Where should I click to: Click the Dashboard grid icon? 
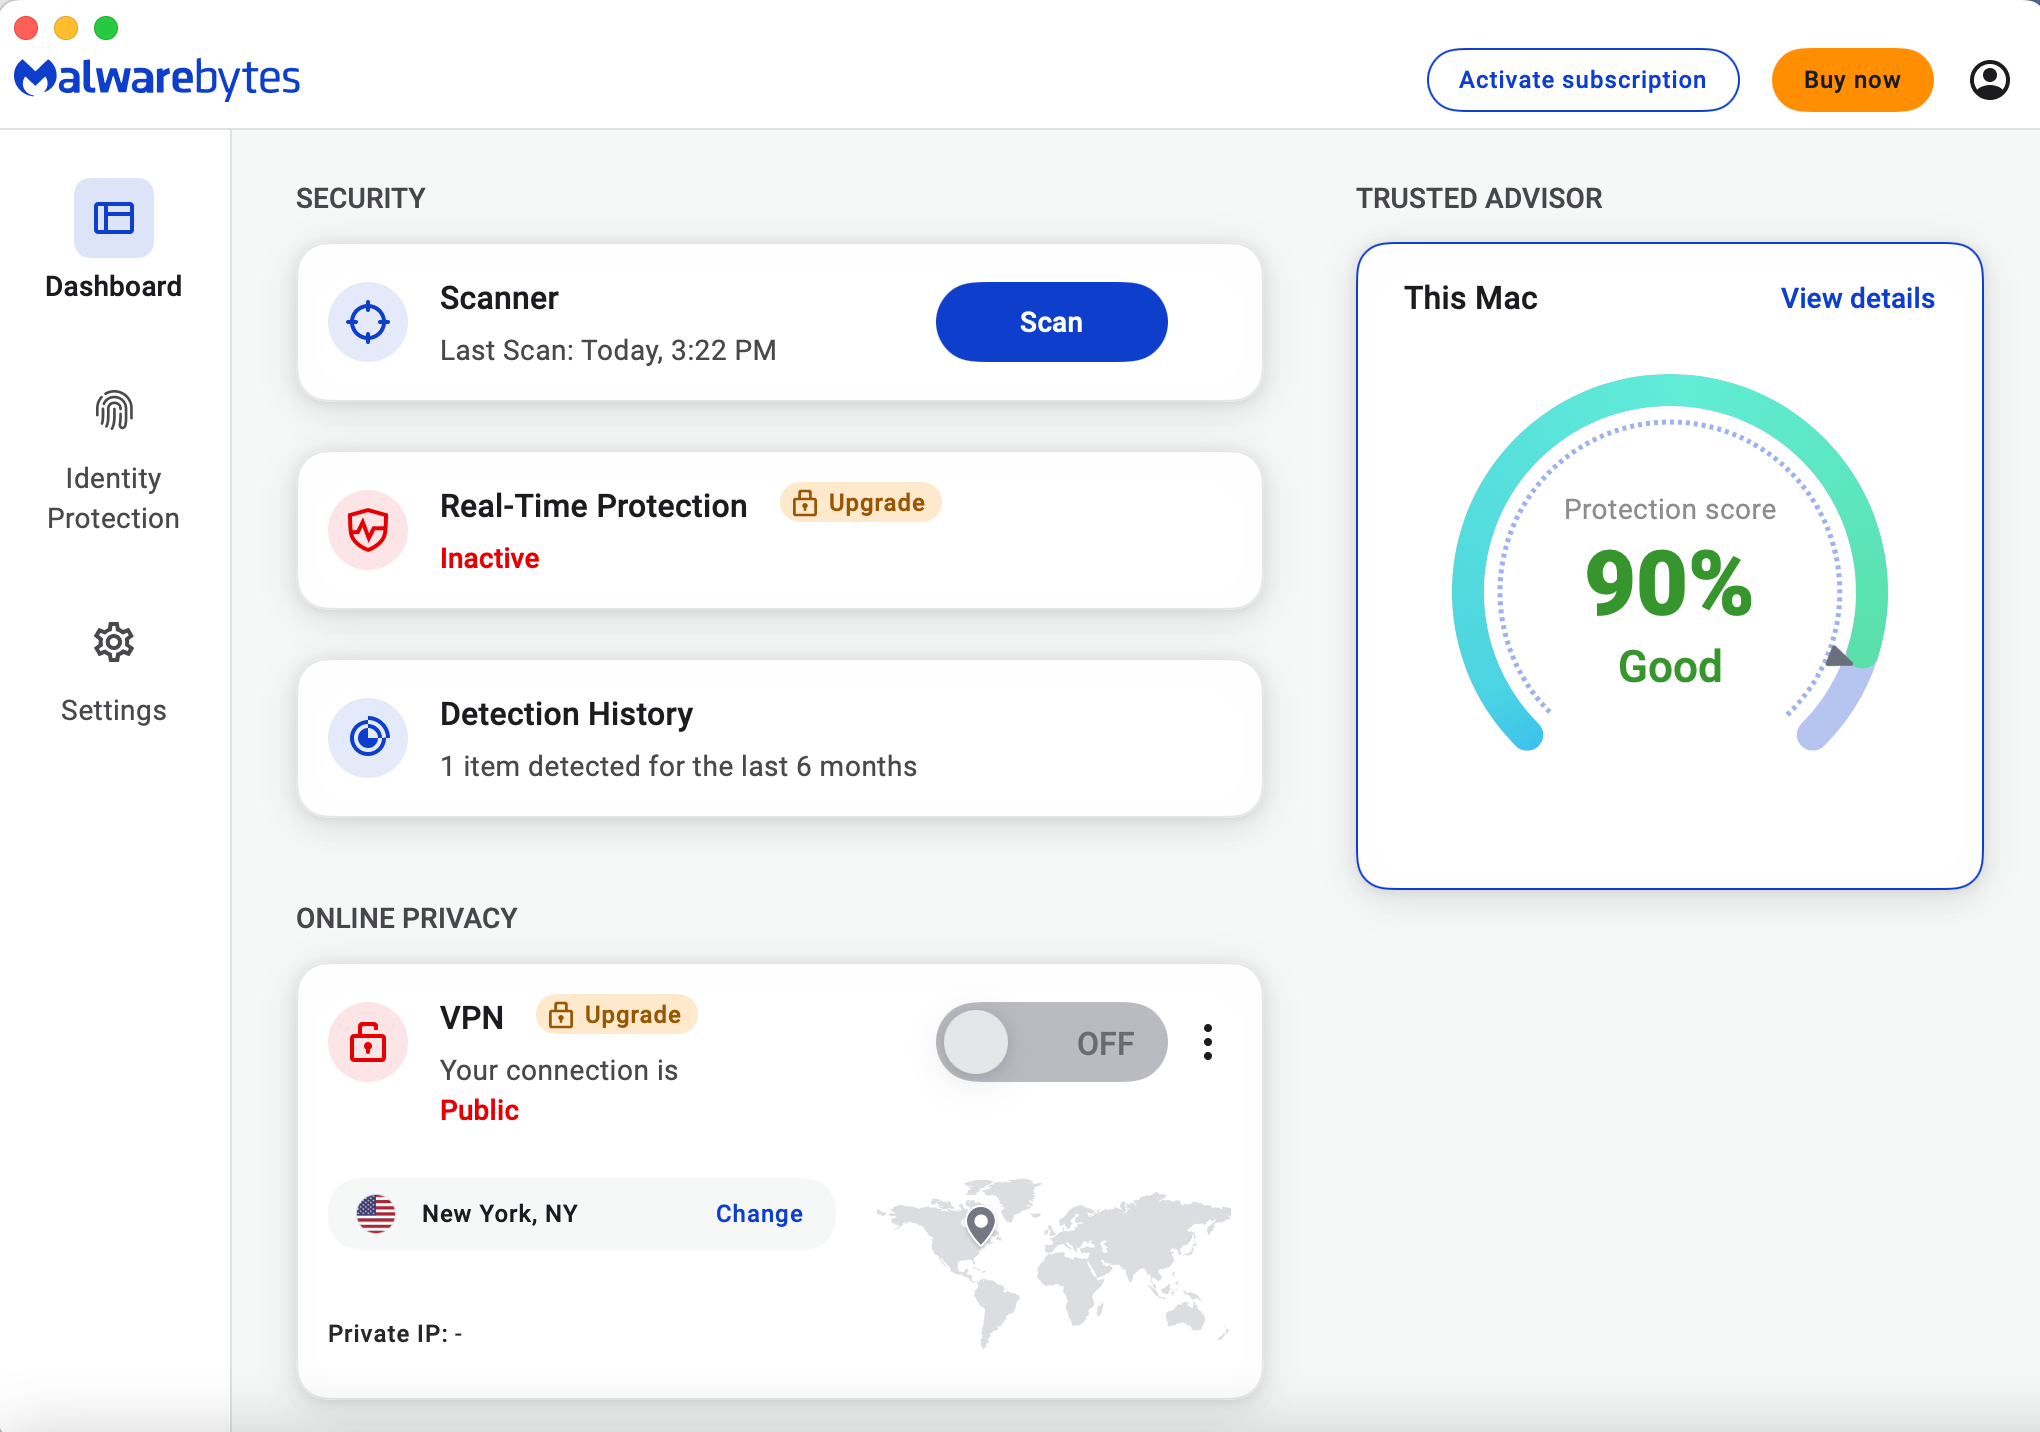point(113,217)
